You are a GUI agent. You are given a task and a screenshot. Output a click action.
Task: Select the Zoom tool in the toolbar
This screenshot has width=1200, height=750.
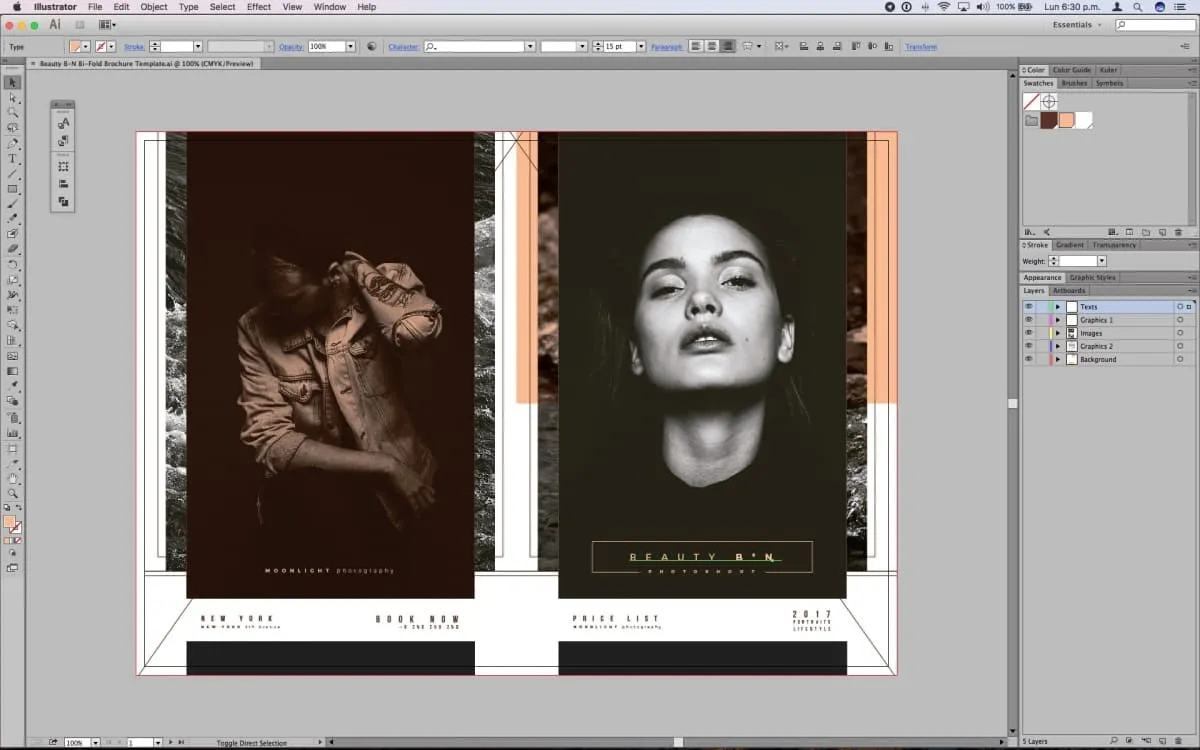tap(13, 493)
